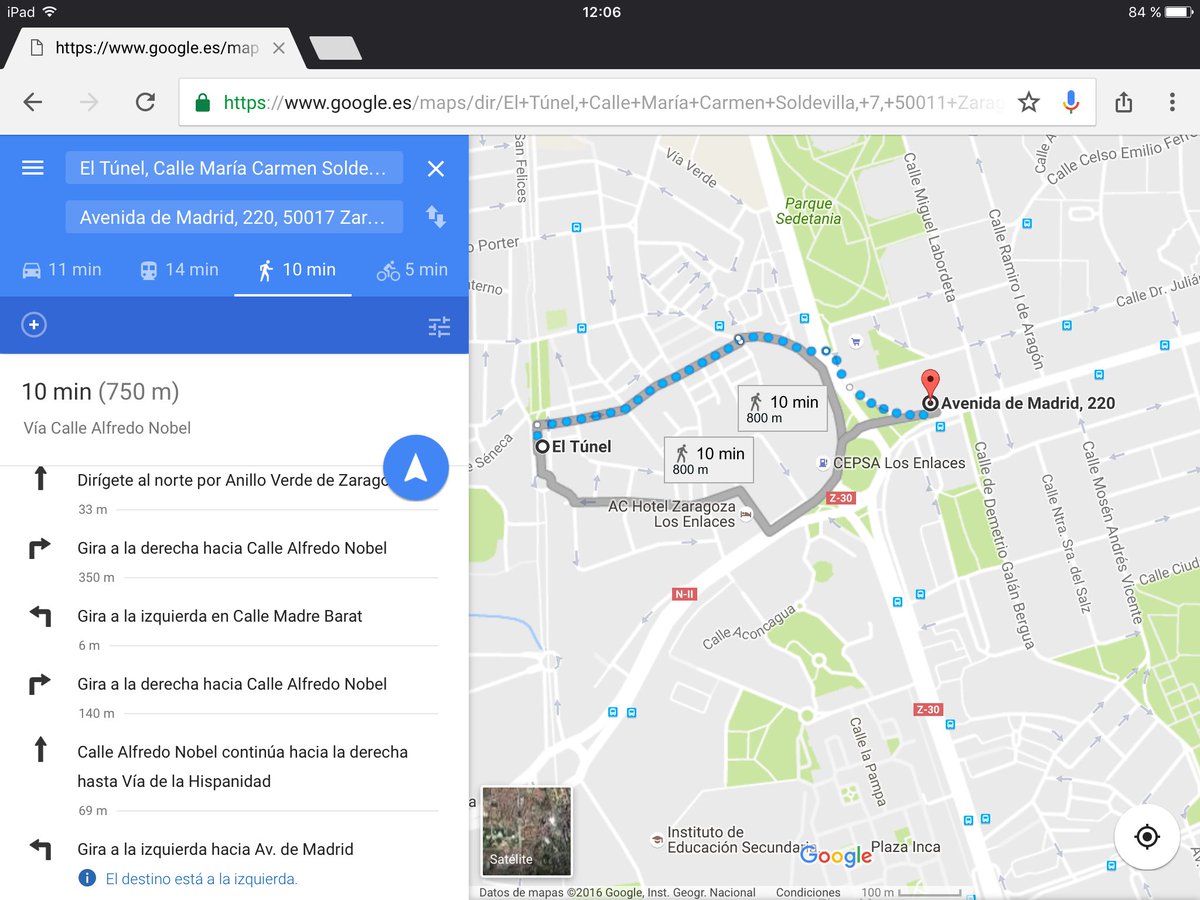The image size is (1200, 900).
Task: Click the 12:06 clock in status bar
Action: pos(601,12)
